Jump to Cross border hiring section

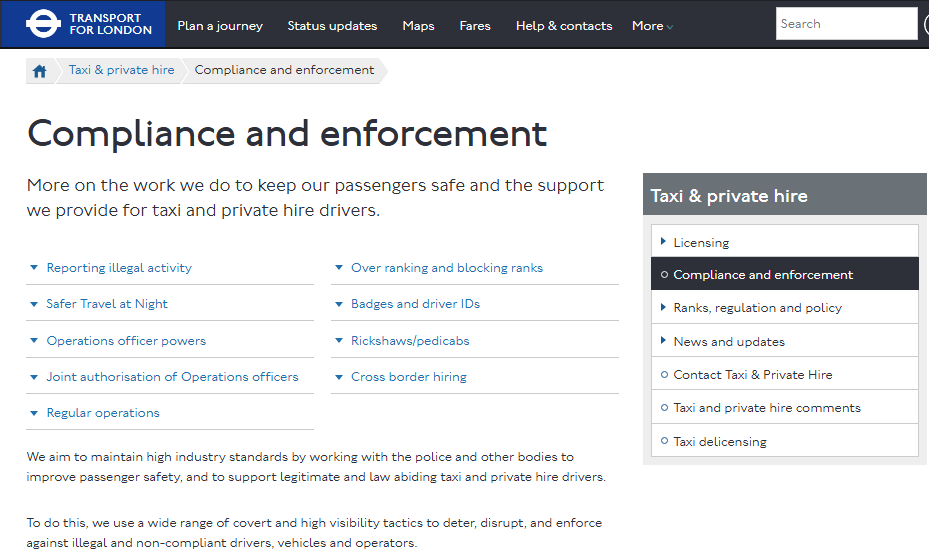tap(408, 377)
